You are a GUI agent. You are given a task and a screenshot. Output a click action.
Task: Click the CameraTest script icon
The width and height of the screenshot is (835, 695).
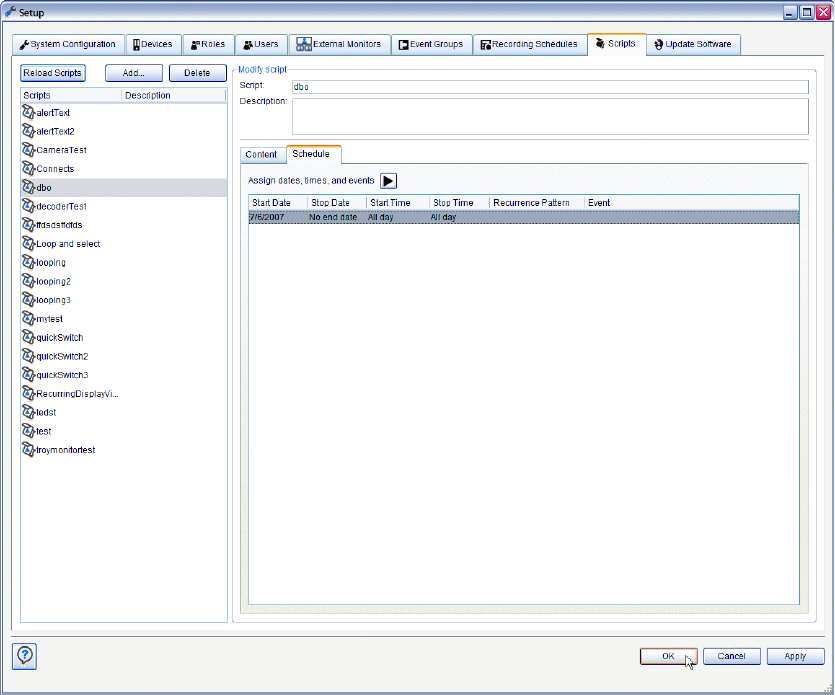point(28,150)
